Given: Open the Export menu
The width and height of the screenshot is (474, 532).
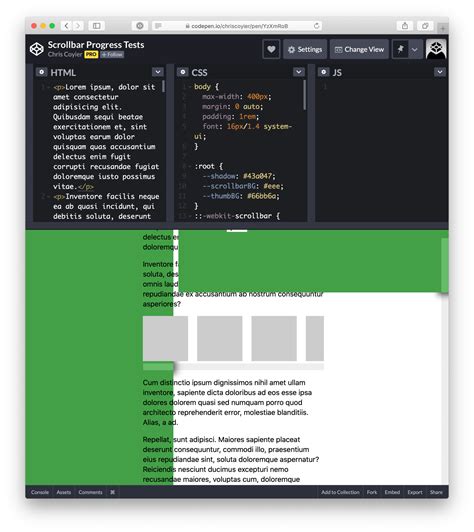Looking at the screenshot, I should pyautogui.click(x=415, y=492).
